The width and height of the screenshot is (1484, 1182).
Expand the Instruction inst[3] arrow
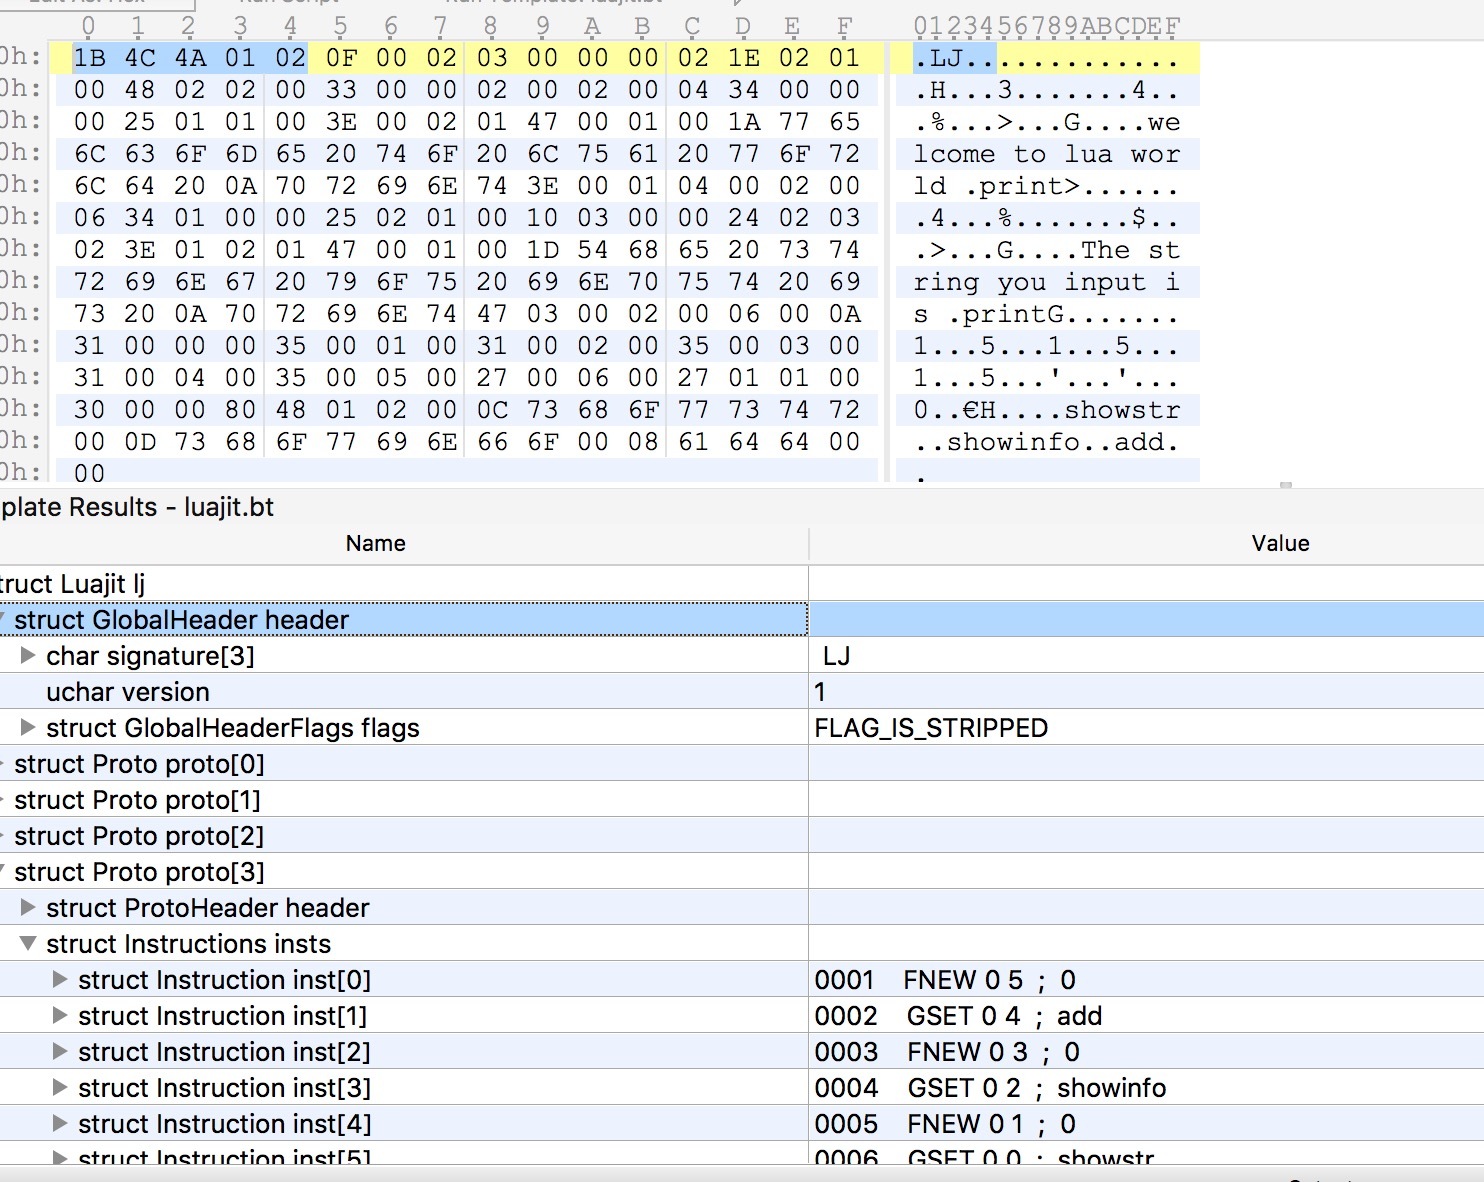click(x=60, y=1088)
